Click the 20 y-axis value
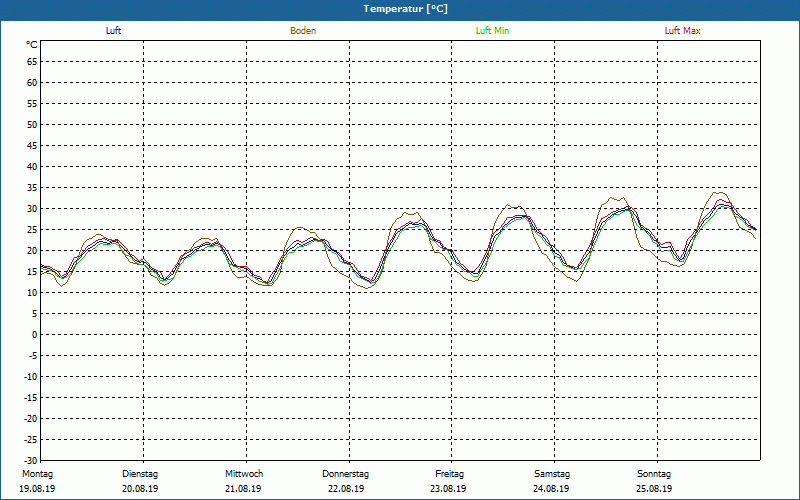 coord(32,251)
